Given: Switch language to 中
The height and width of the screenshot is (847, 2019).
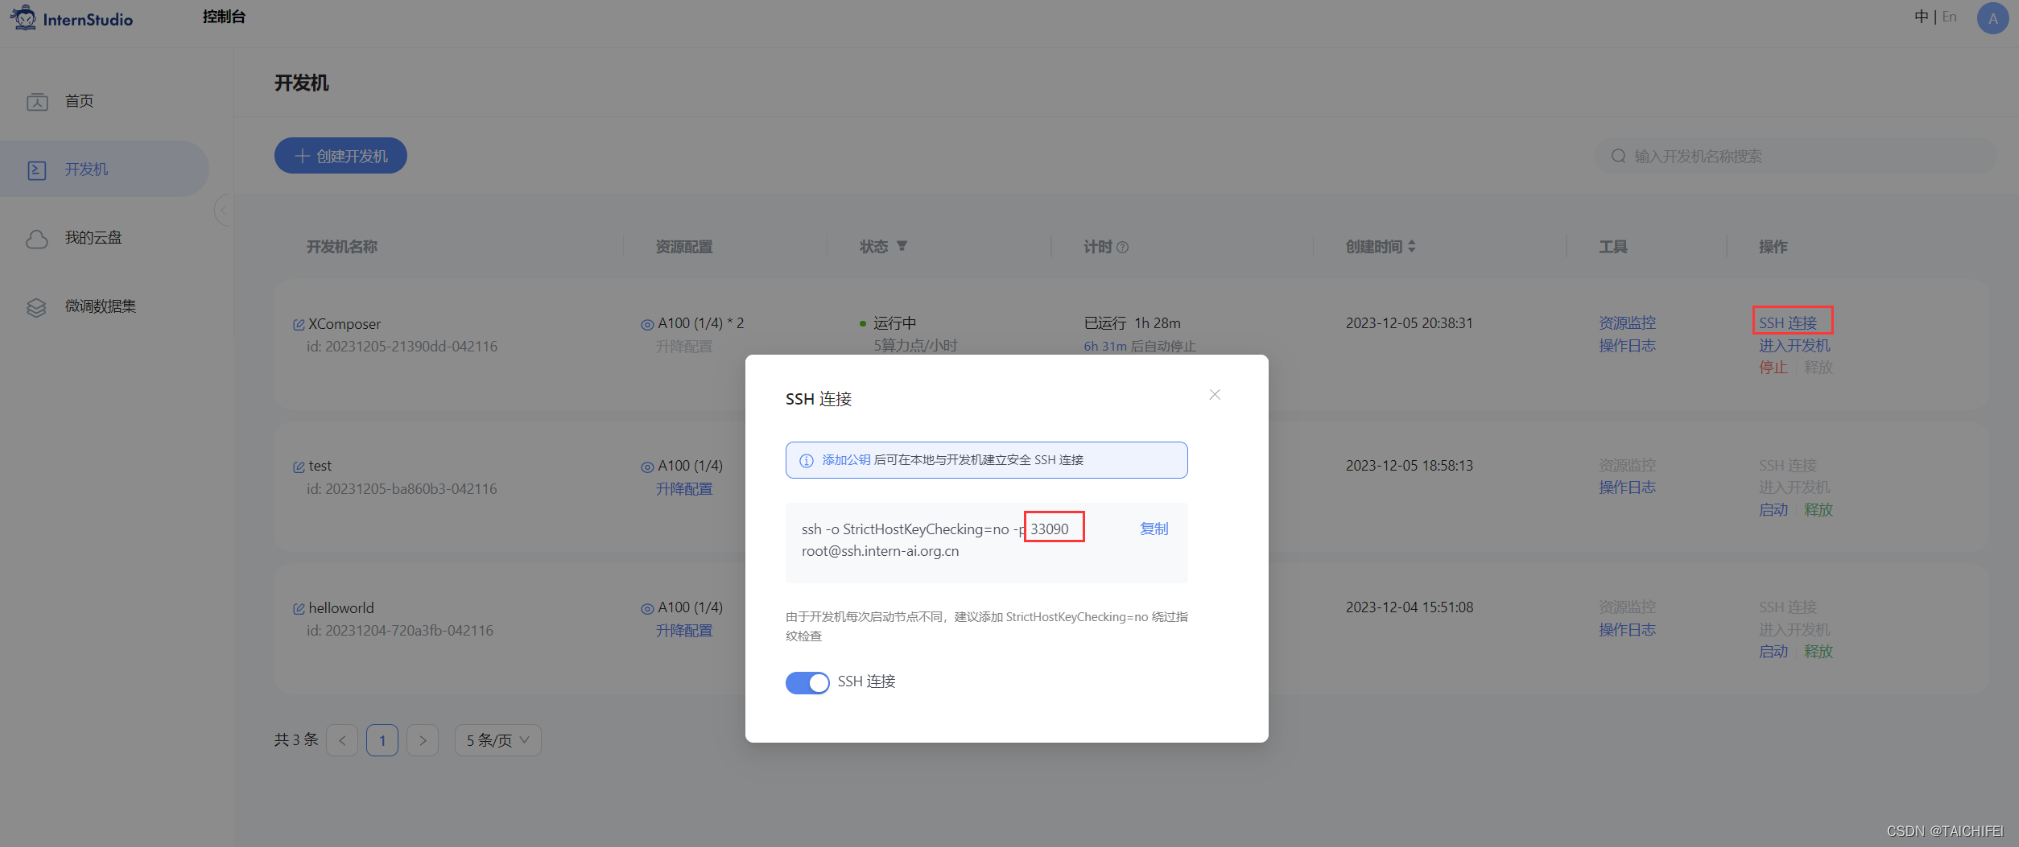Looking at the screenshot, I should (x=1921, y=17).
